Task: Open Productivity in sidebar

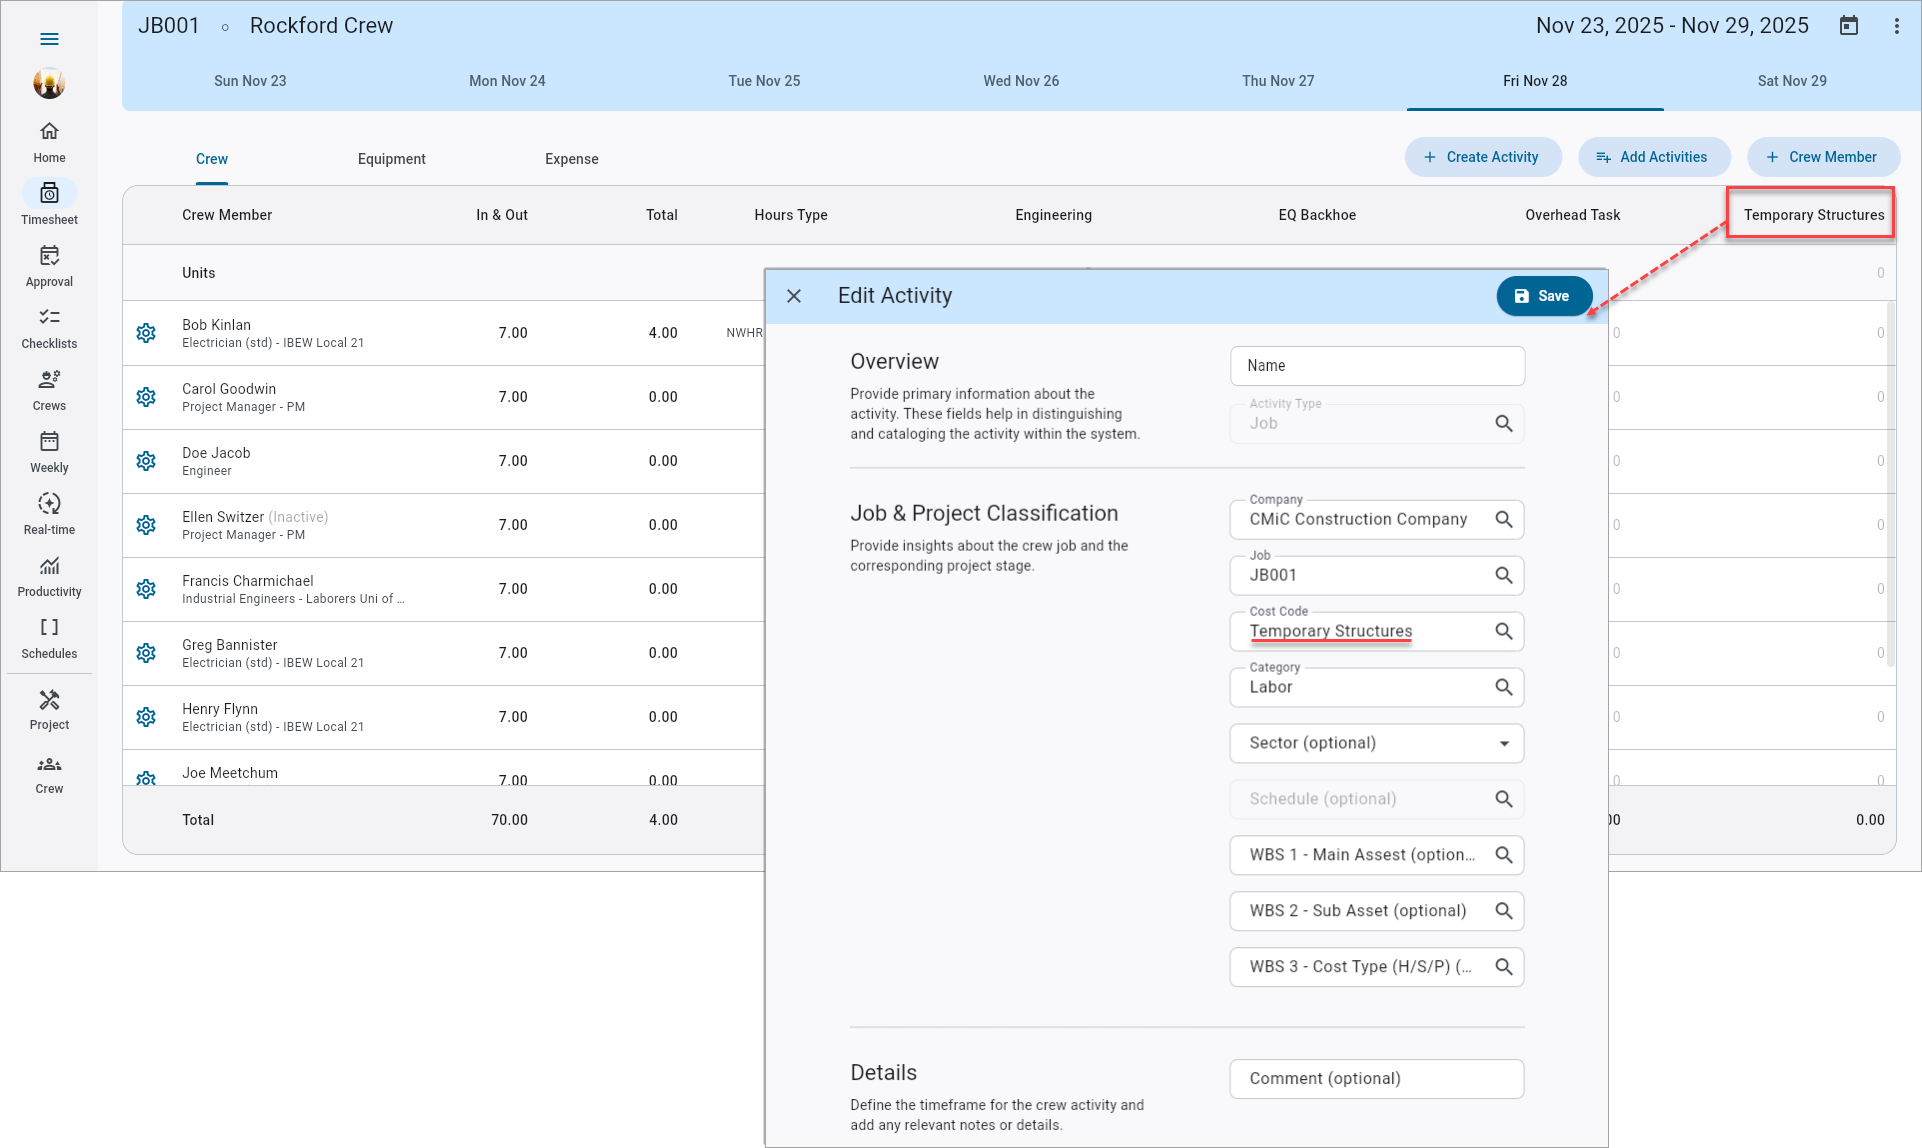Action: coord(49,576)
